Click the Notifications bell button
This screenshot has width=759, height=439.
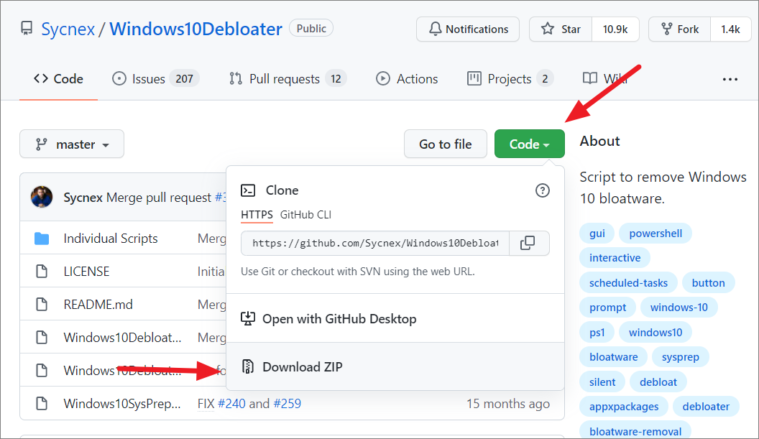(468, 29)
